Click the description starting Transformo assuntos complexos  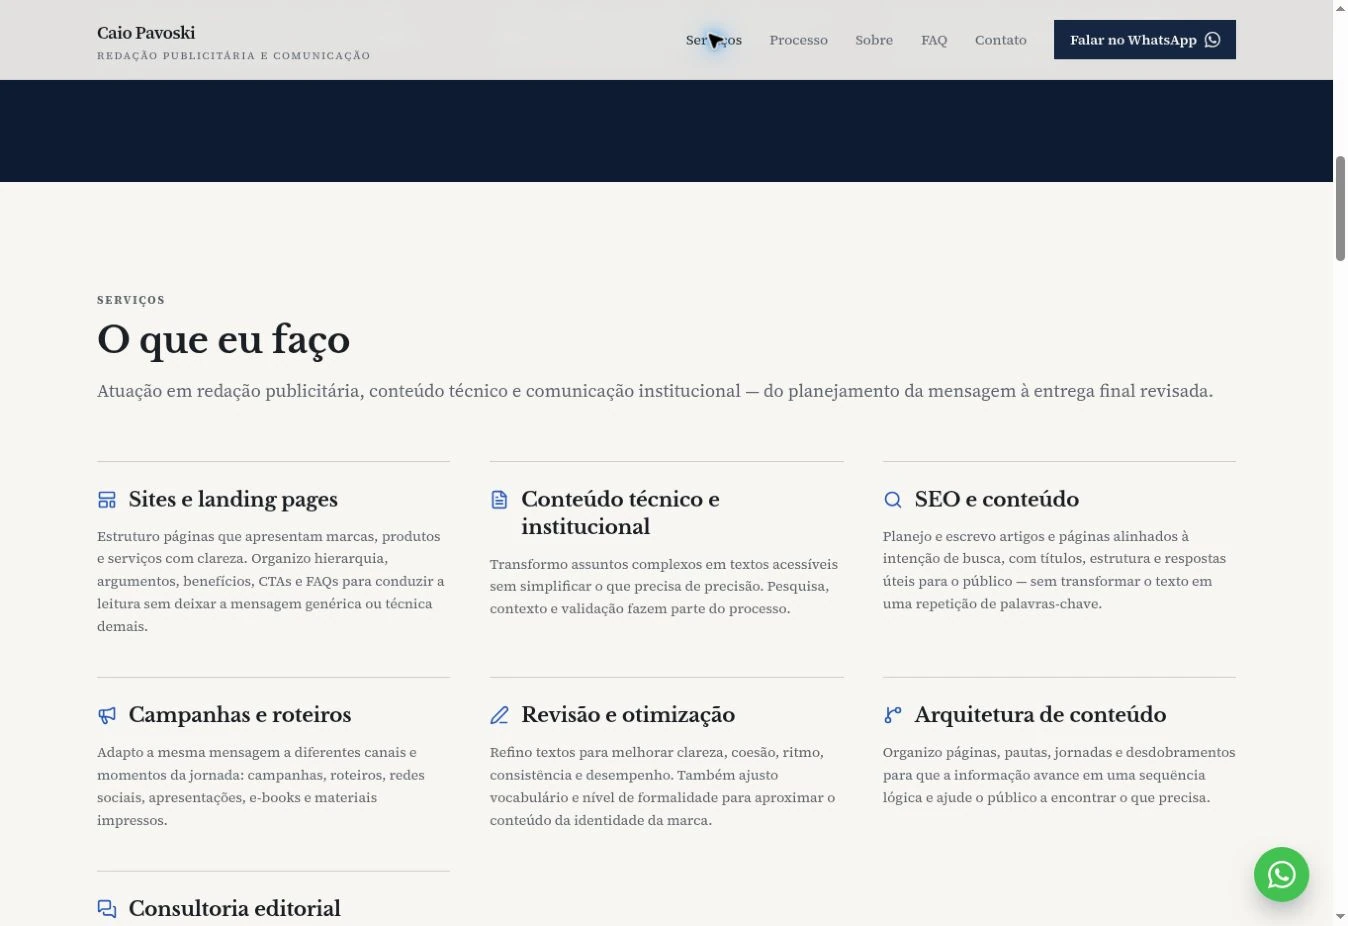coord(664,586)
